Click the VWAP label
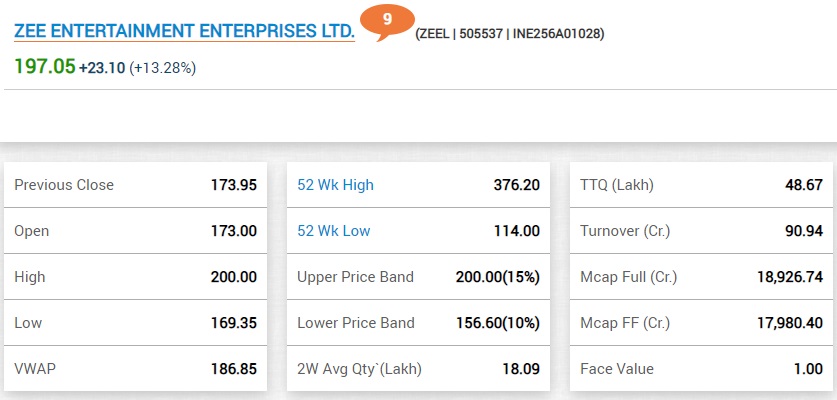The image size is (837, 400). (35, 369)
